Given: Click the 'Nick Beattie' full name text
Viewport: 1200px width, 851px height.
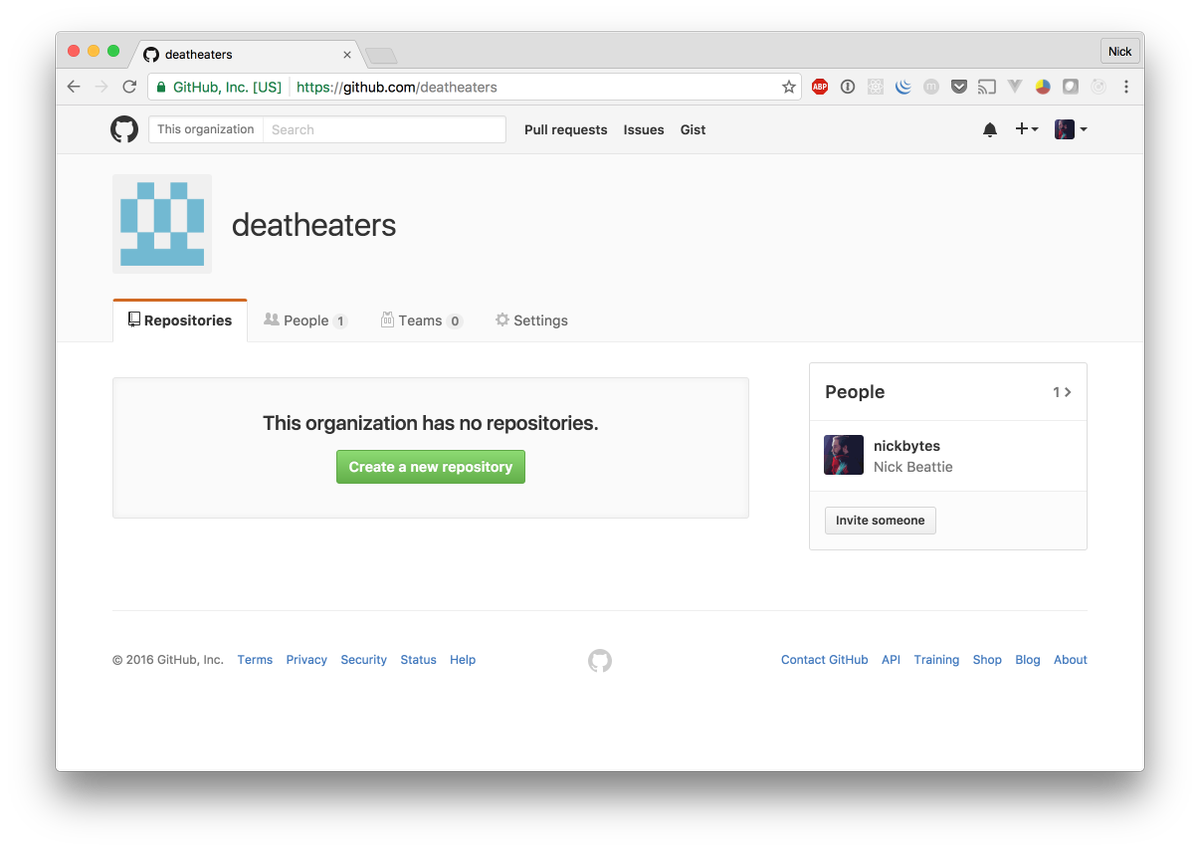Looking at the screenshot, I should pyautogui.click(x=913, y=467).
